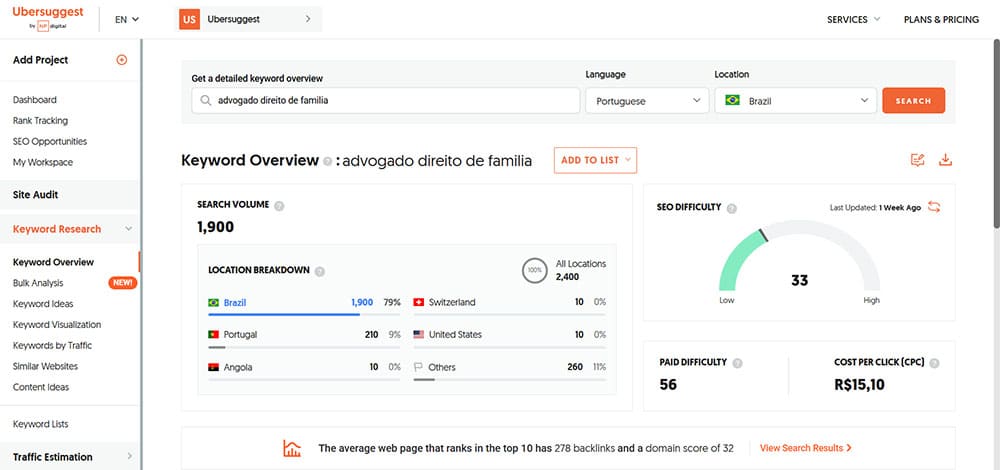
Task: Click help icon beside Search Volume
Action: [279, 205]
